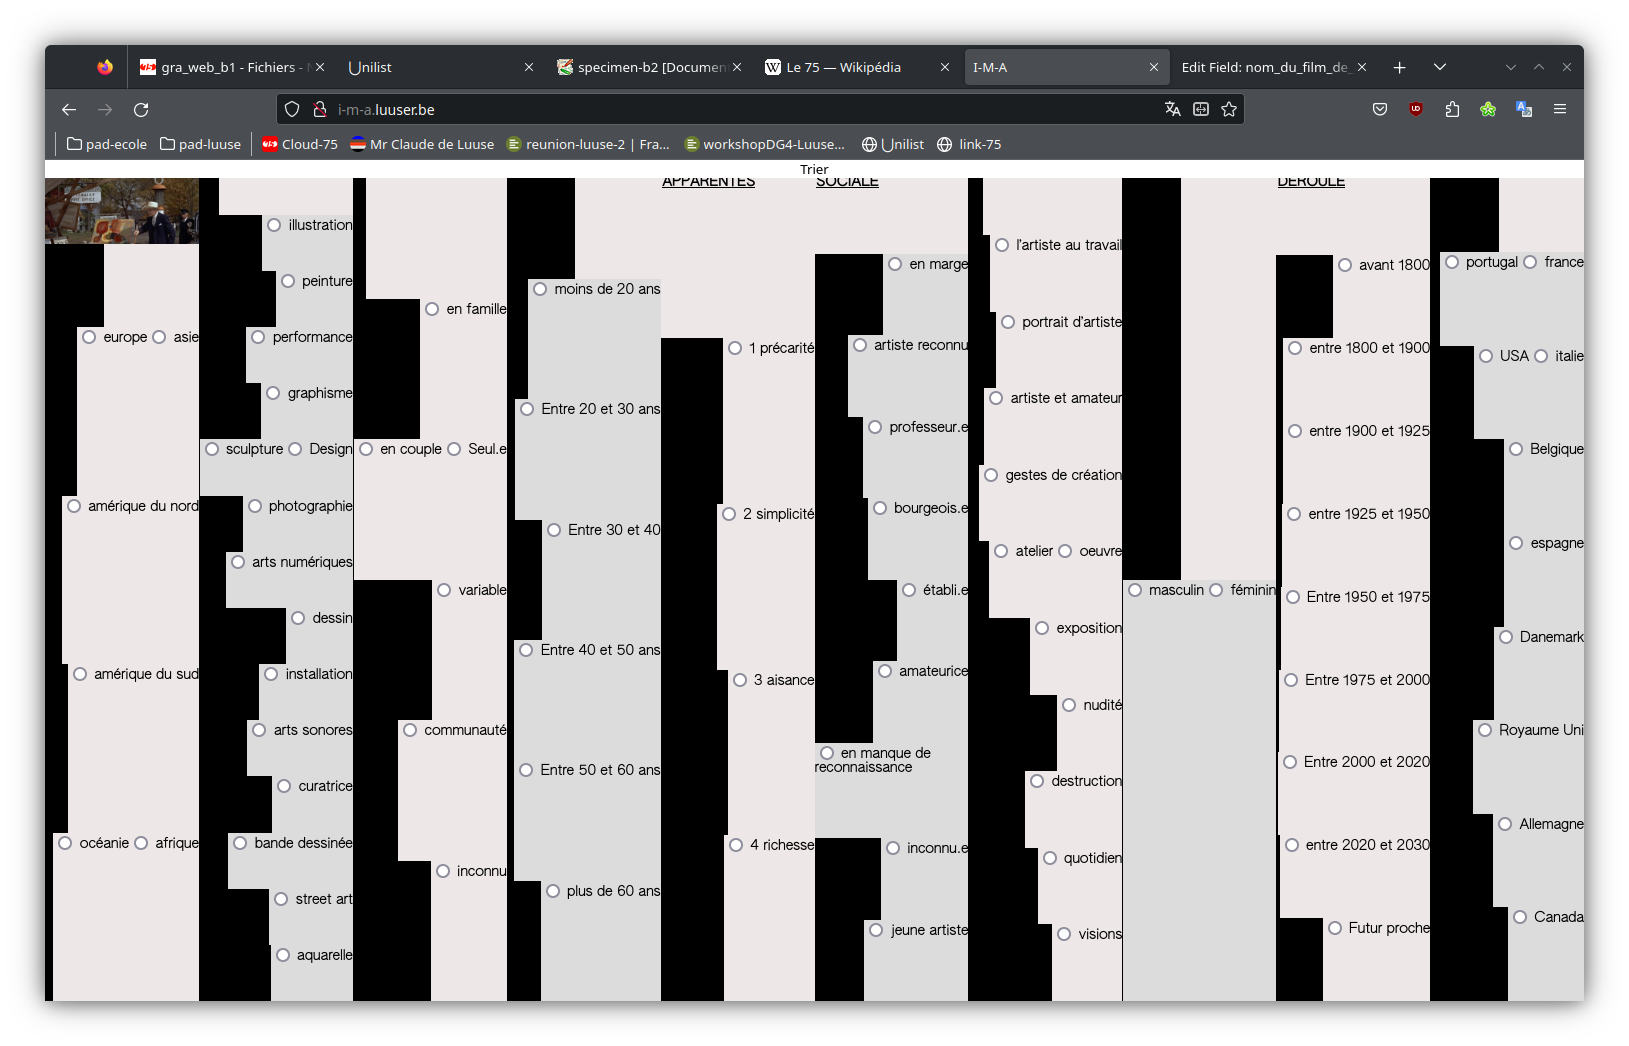Select the 'peinture' radio button
The height and width of the screenshot is (1046, 1629).
288,281
